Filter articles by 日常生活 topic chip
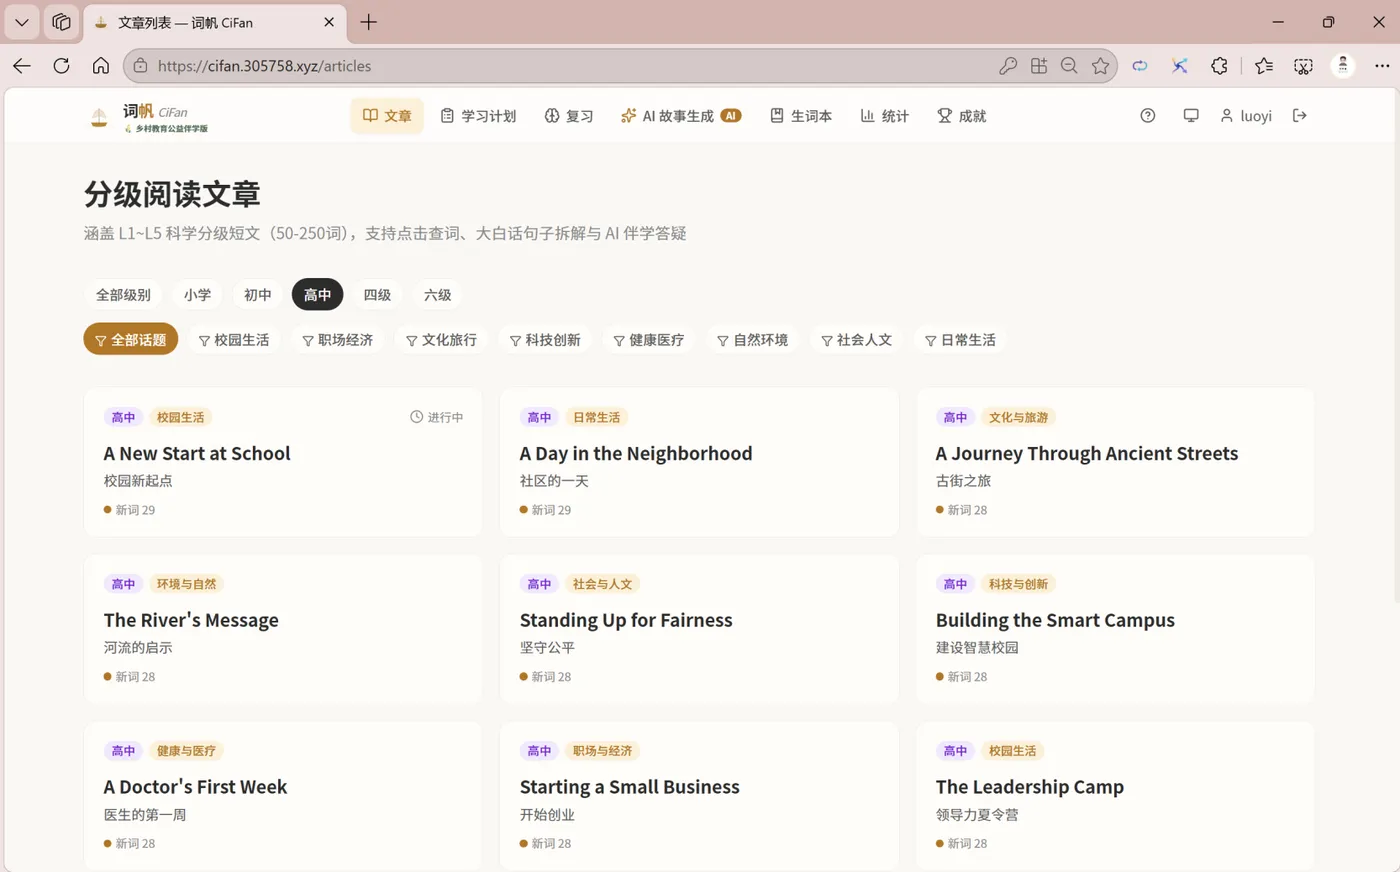This screenshot has width=1400, height=872. 962,340
